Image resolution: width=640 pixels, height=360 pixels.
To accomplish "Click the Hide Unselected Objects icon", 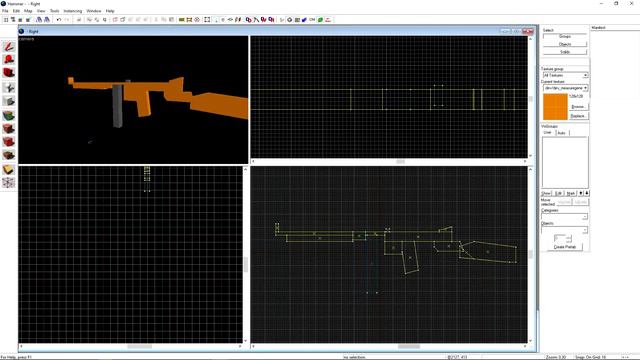I will pyautogui.click(x=122, y=20).
